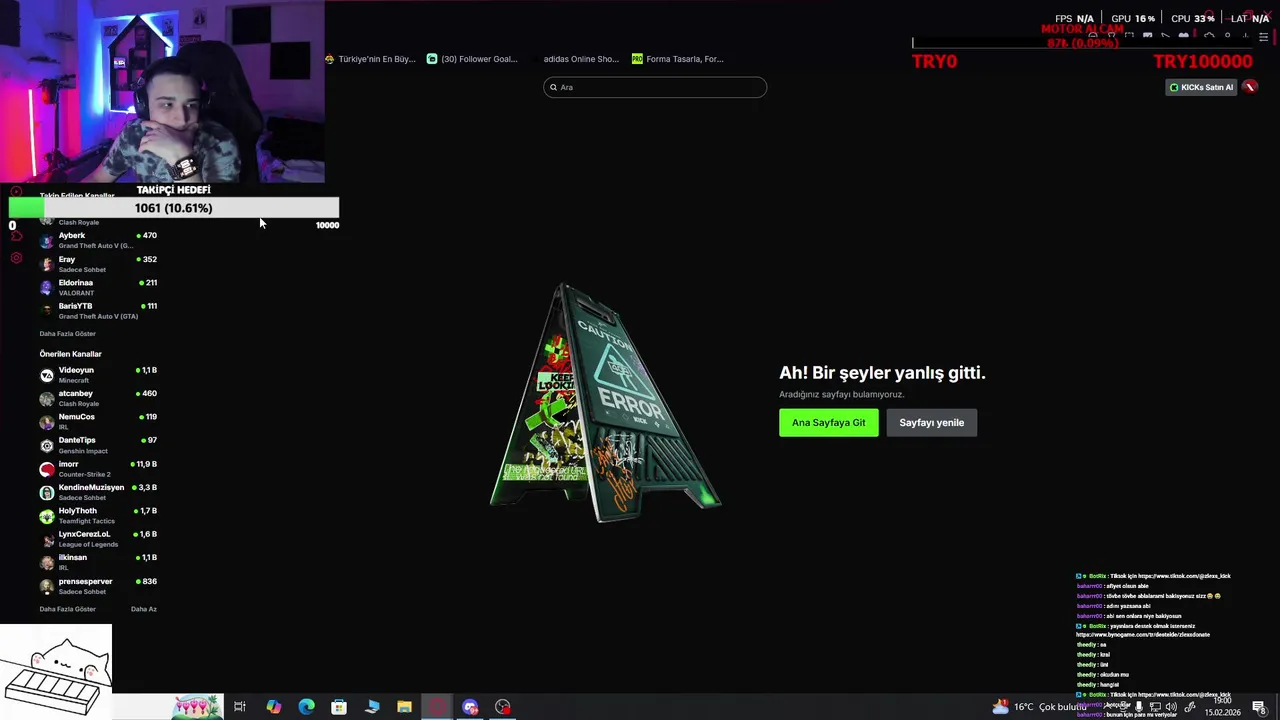Open the PC monitor app on taskbar
This screenshot has width=1280, height=720.
click(x=372, y=707)
